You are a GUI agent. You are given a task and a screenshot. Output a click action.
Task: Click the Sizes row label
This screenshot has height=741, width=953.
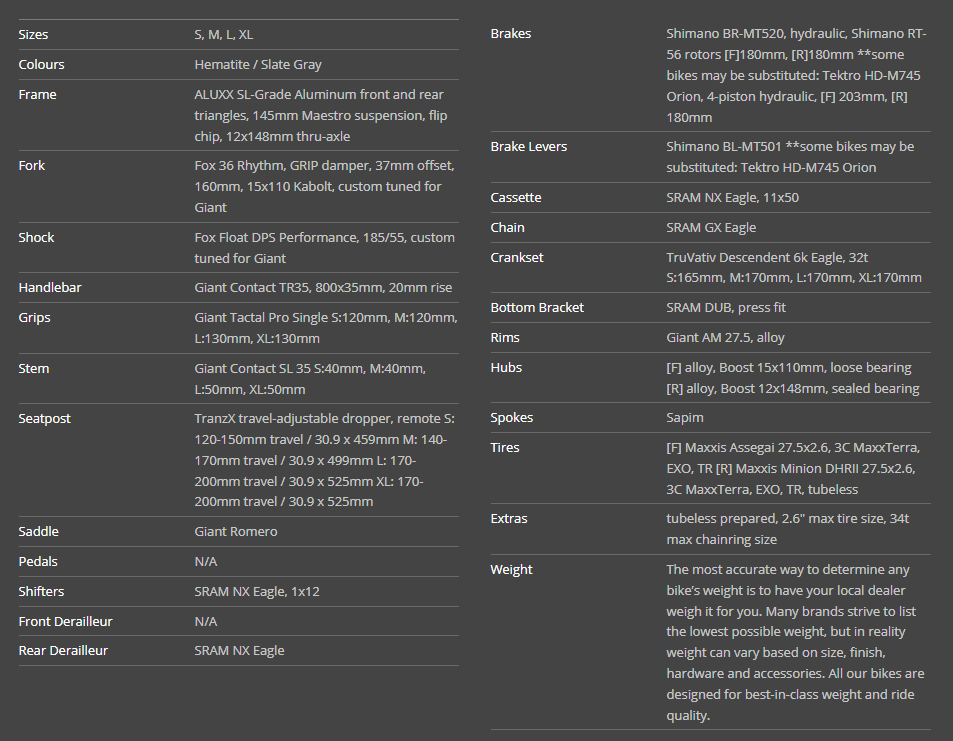33,34
